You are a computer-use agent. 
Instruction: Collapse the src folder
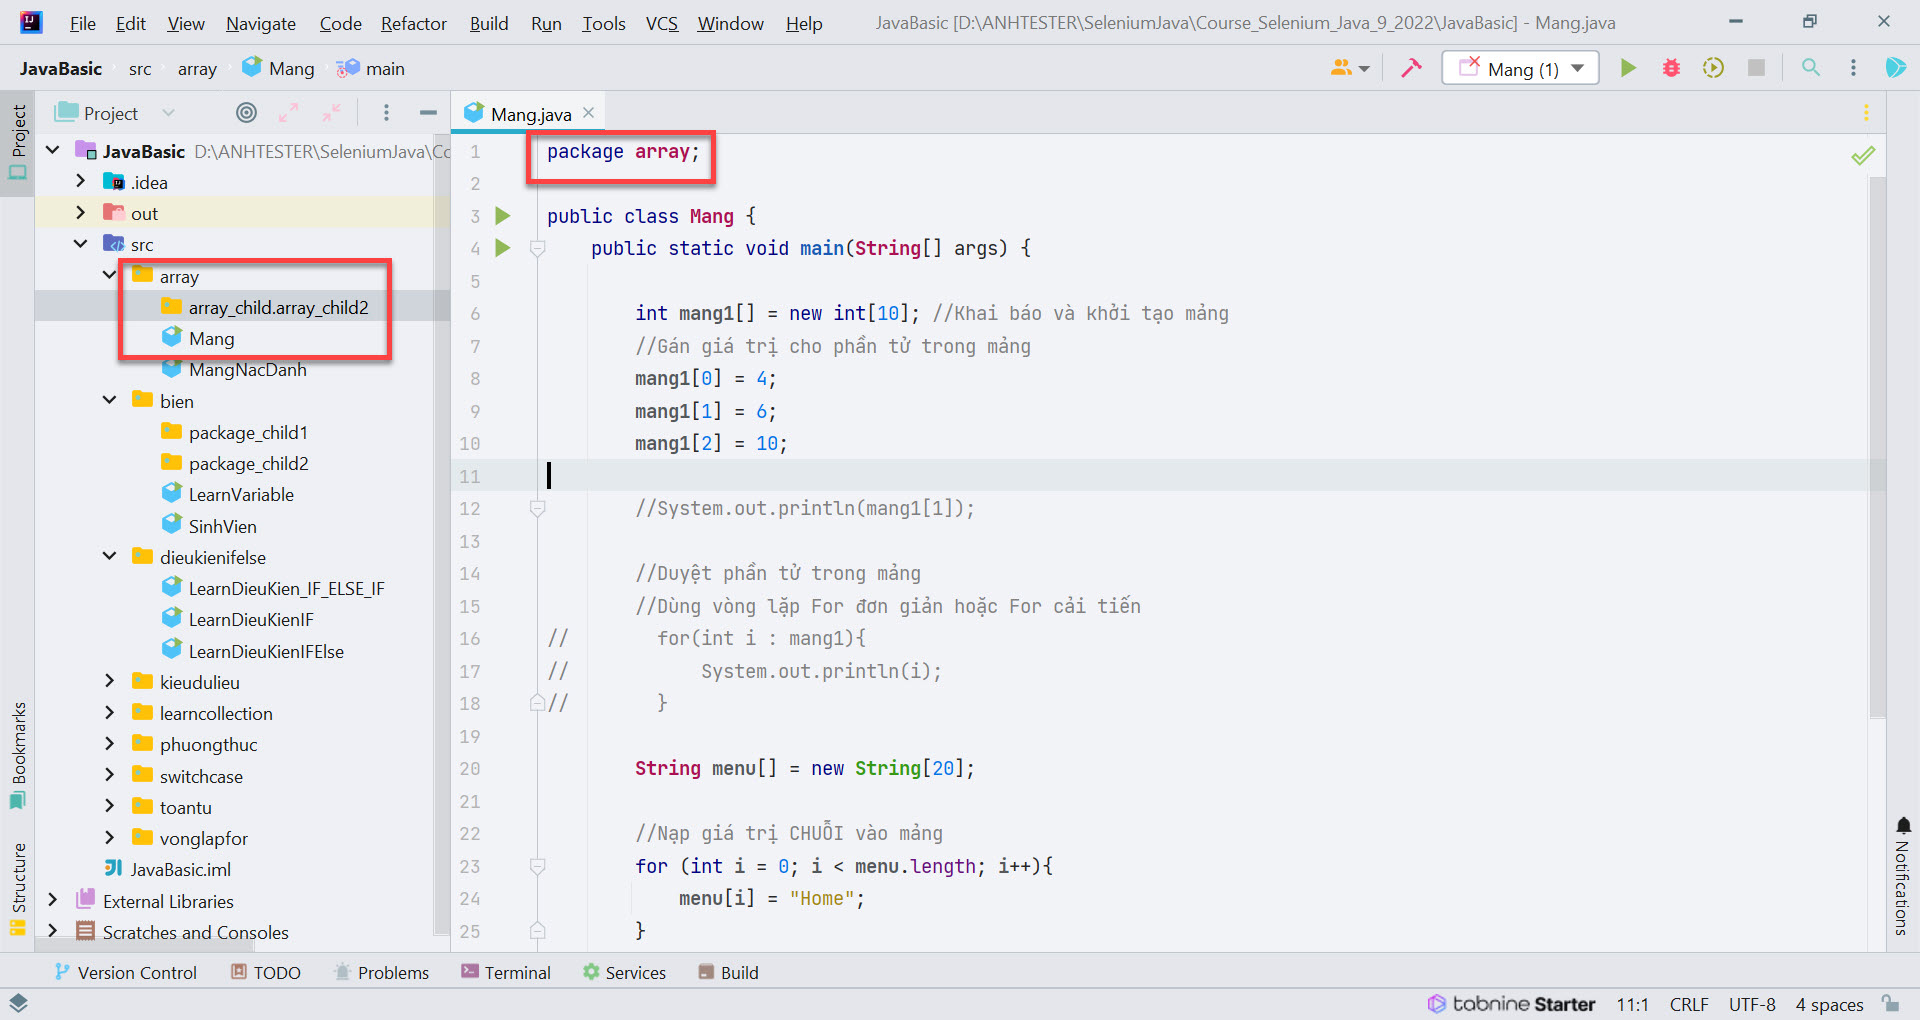coord(81,244)
